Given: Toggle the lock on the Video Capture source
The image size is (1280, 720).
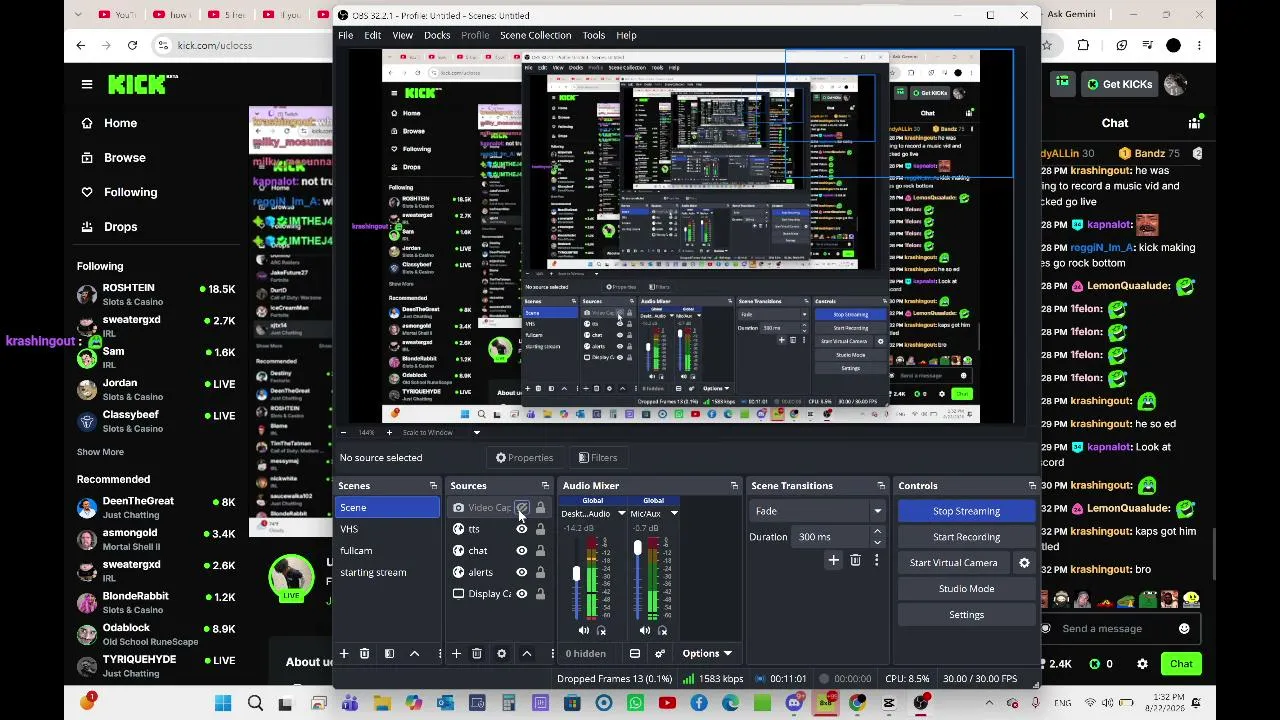Looking at the screenshot, I should pyautogui.click(x=540, y=508).
